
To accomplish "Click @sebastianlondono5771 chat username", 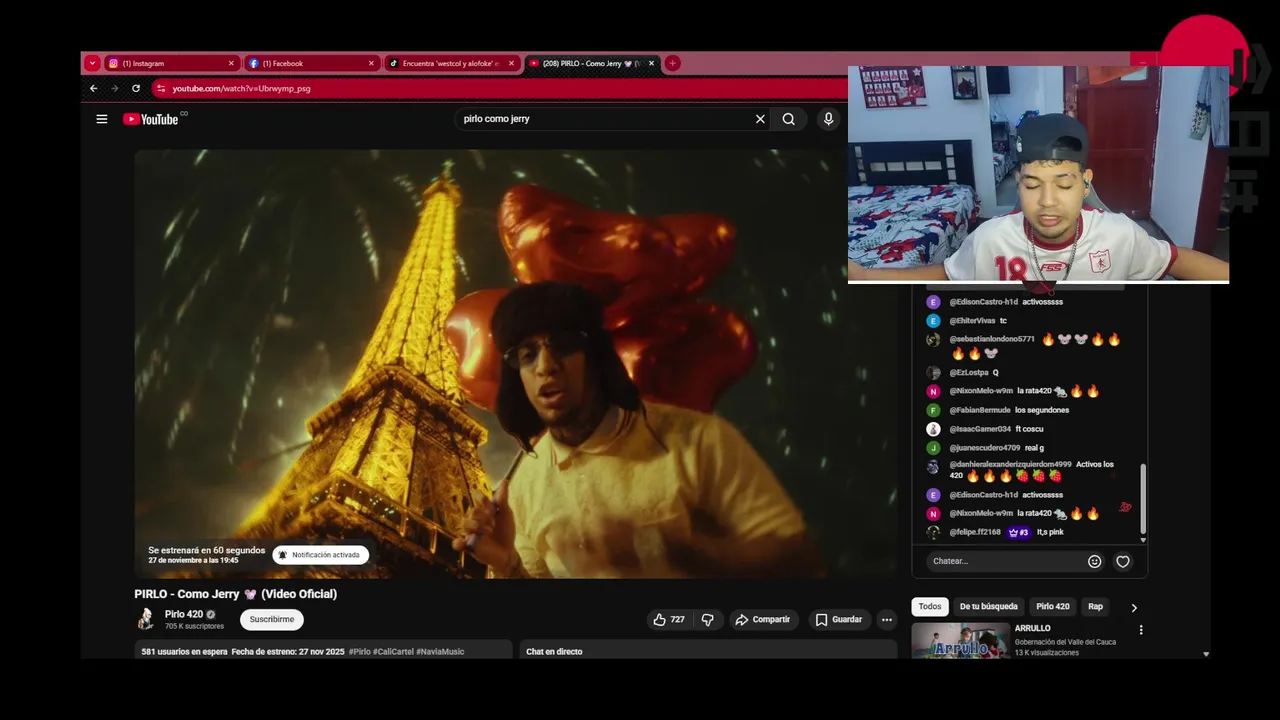I will [x=992, y=339].
